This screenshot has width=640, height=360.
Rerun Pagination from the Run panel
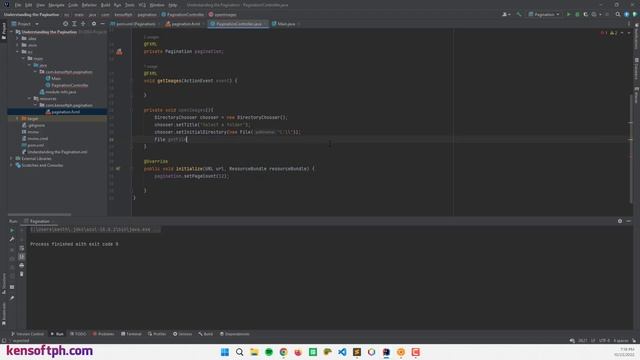pyautogui.click(x=12, y=230)
